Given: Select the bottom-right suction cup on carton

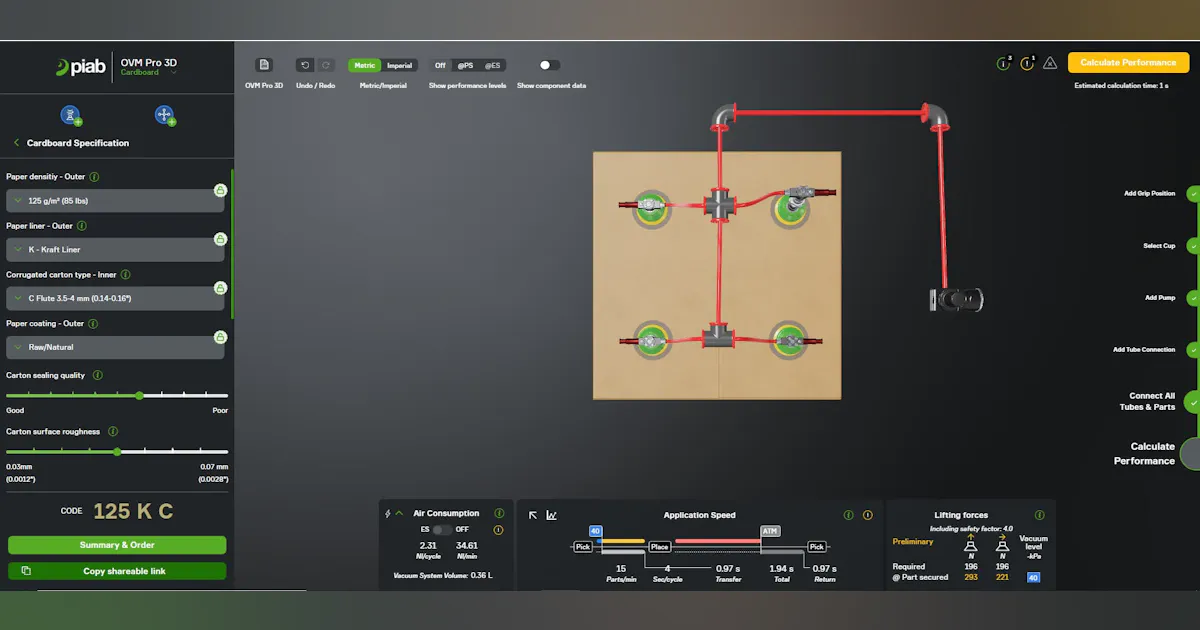Looking at the screenshot, I should [789, 340].
